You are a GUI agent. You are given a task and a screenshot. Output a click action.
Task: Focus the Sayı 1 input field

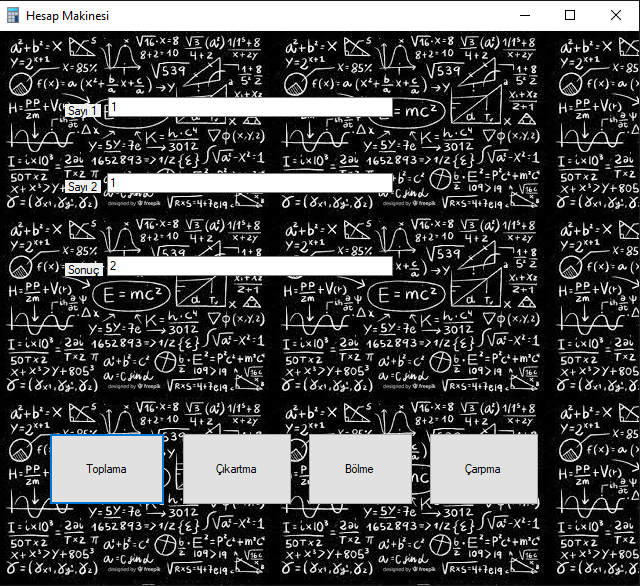coord(250,107)
